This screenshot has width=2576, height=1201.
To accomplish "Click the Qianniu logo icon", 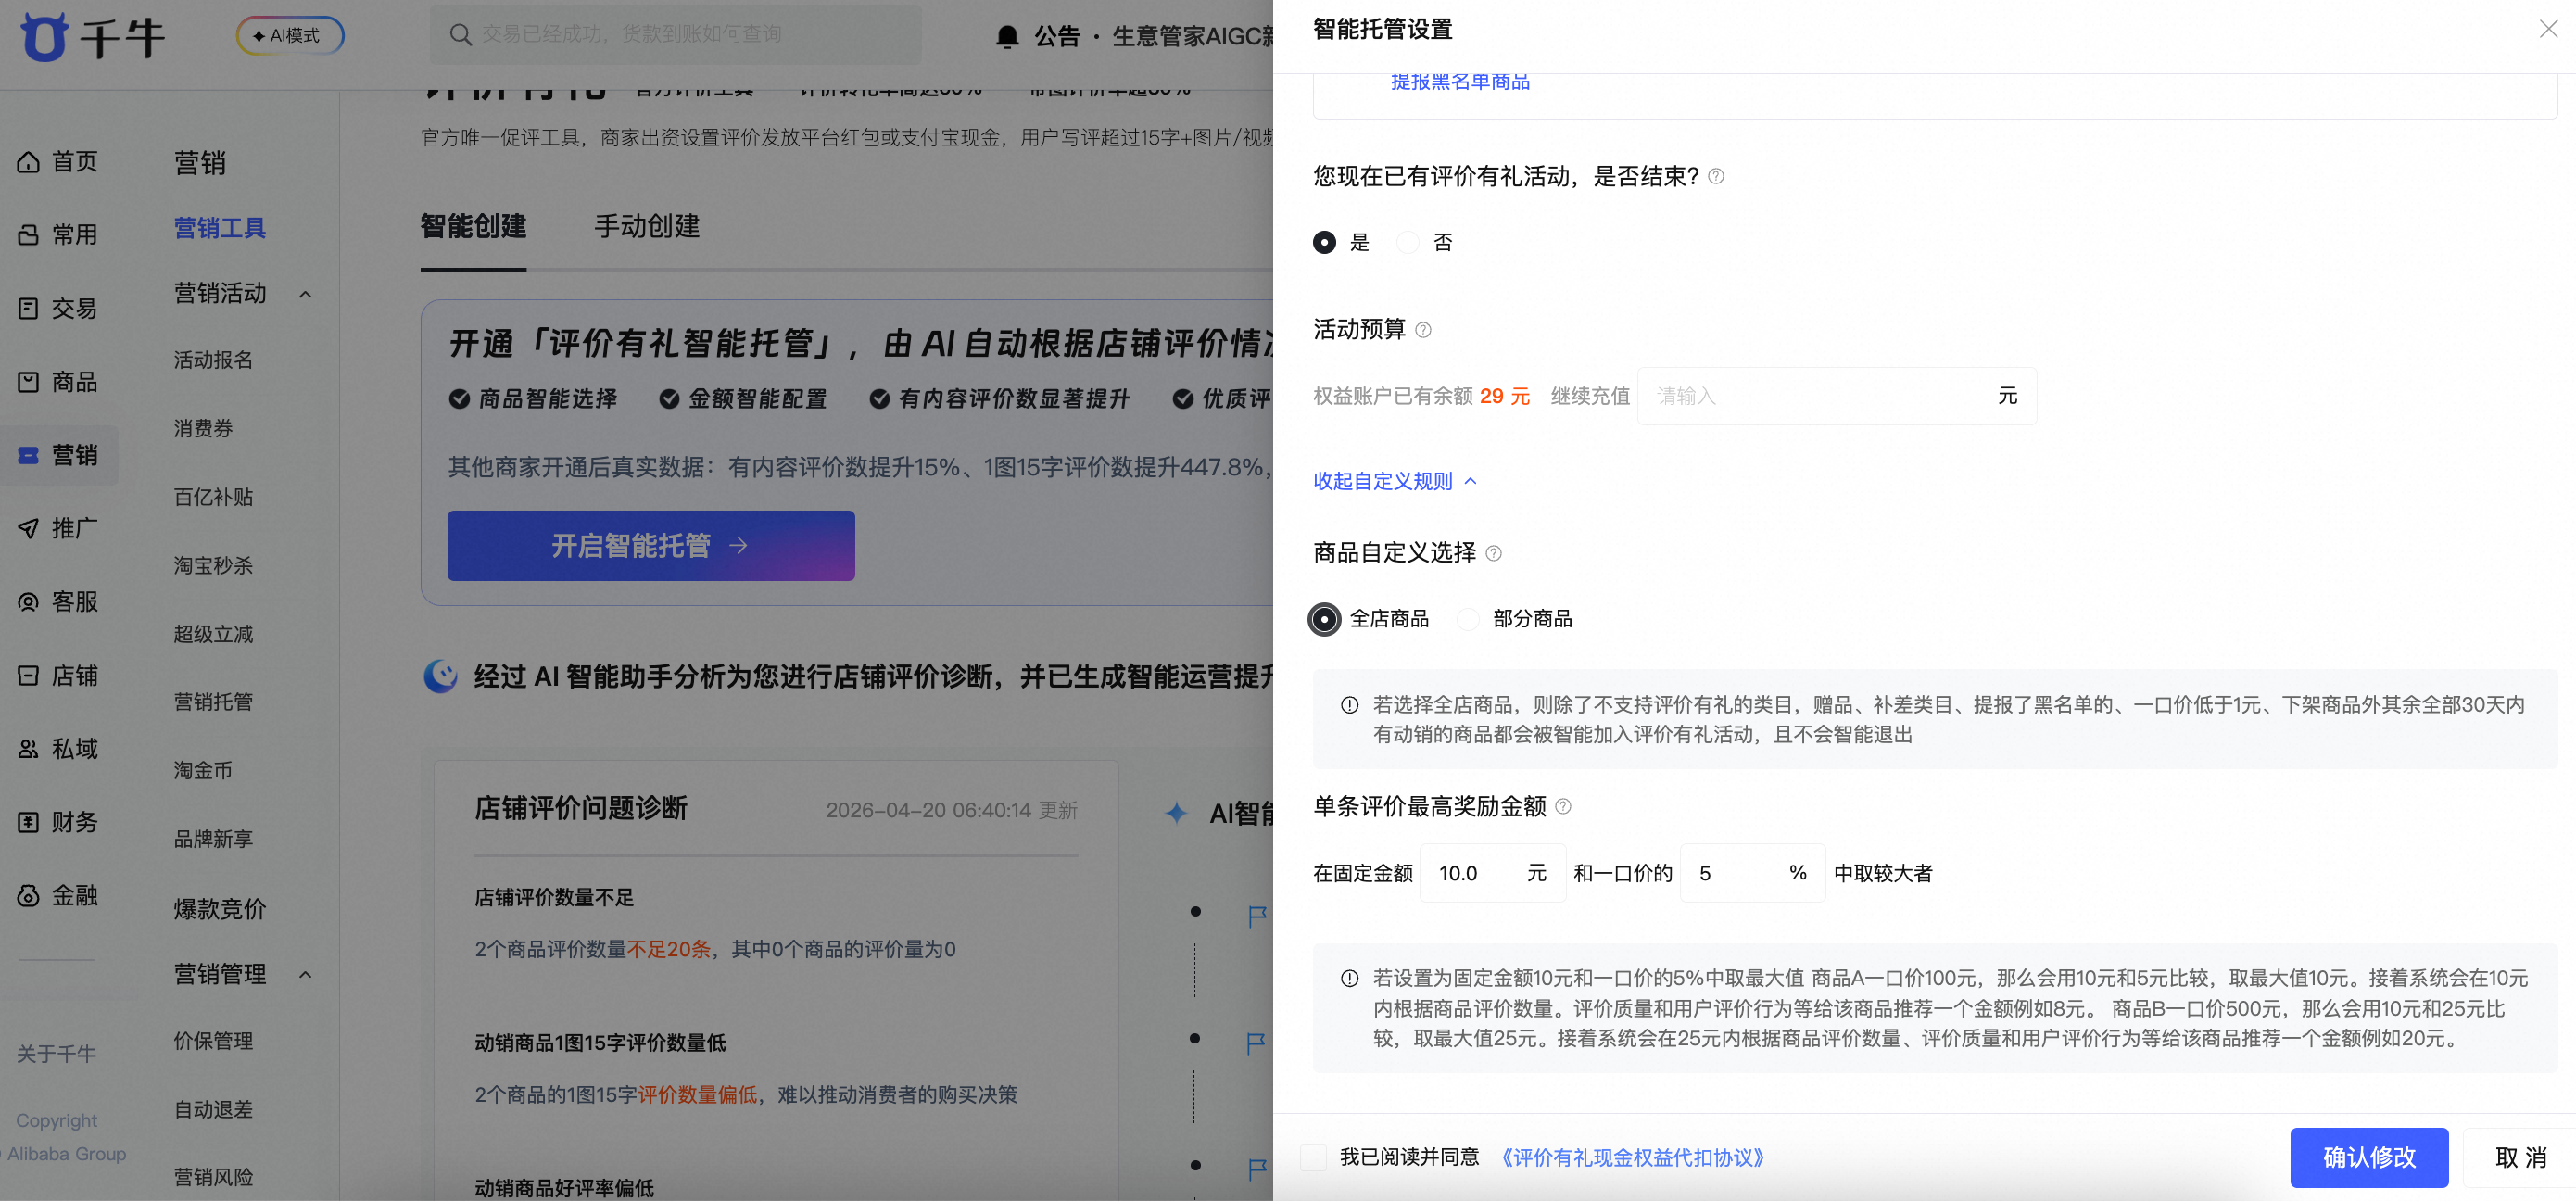I will click(x=44, y=37).
